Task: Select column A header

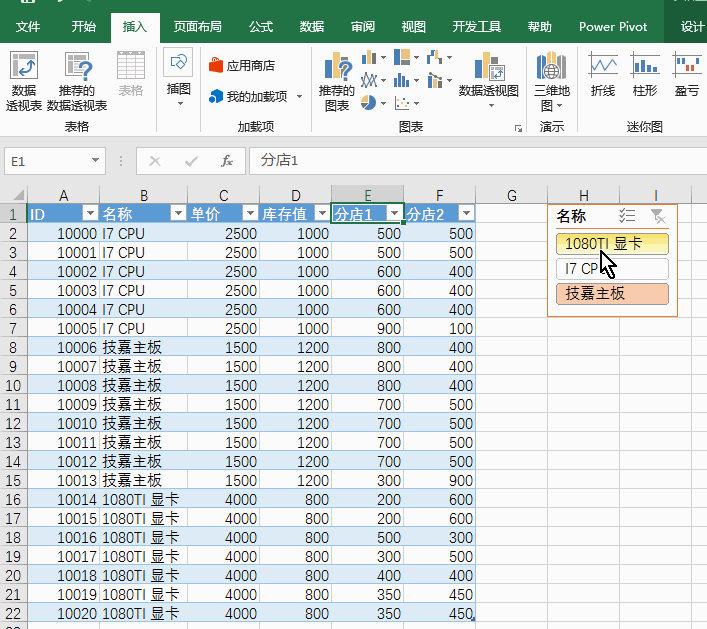Action: coord(63,195)
